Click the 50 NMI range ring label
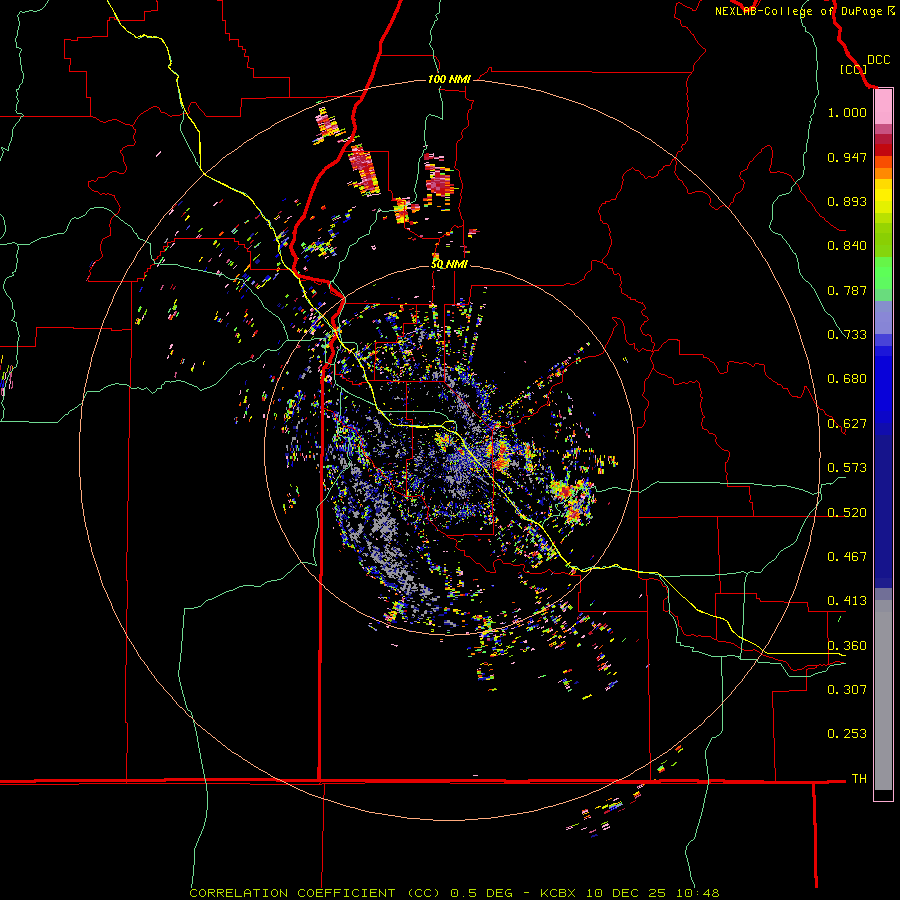 [x=449, y=264]
